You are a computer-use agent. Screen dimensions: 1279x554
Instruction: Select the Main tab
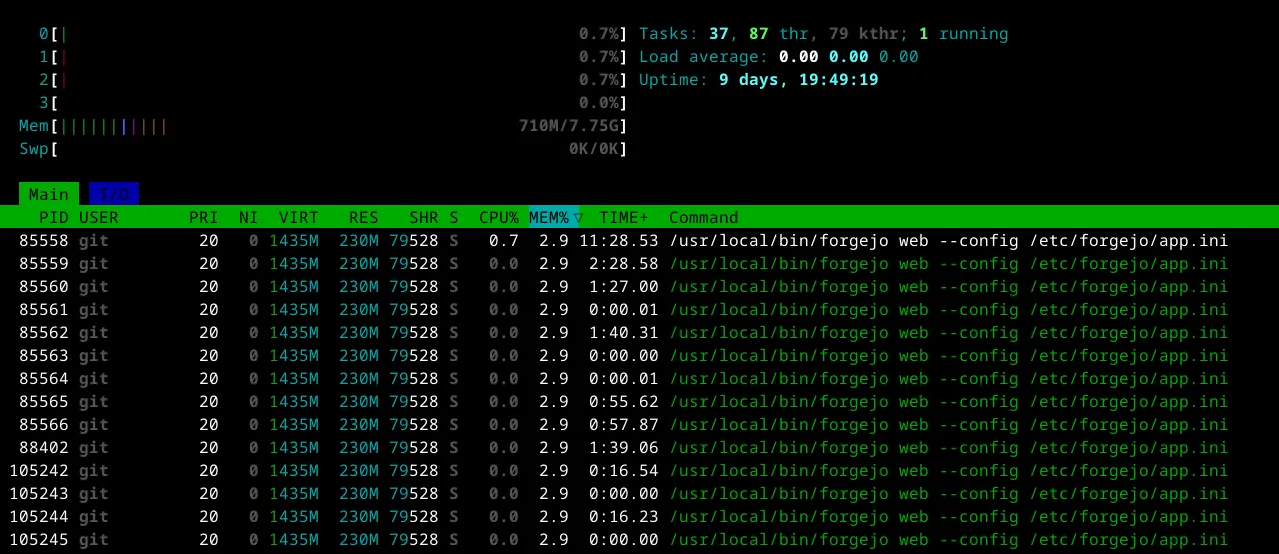pyautogui.click(x=48, y=194)
